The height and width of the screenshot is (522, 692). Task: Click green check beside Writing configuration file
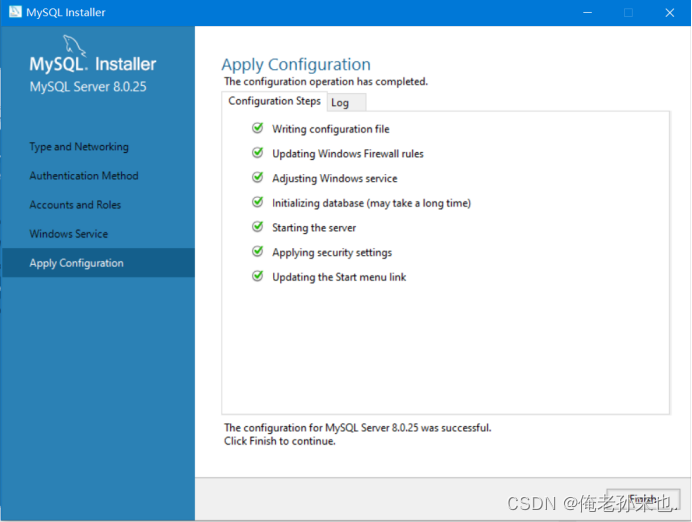257,128
